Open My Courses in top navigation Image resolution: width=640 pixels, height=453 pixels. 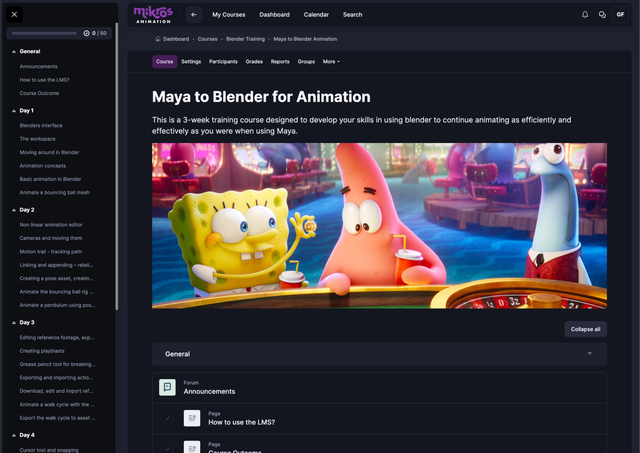tap(229, 15)
